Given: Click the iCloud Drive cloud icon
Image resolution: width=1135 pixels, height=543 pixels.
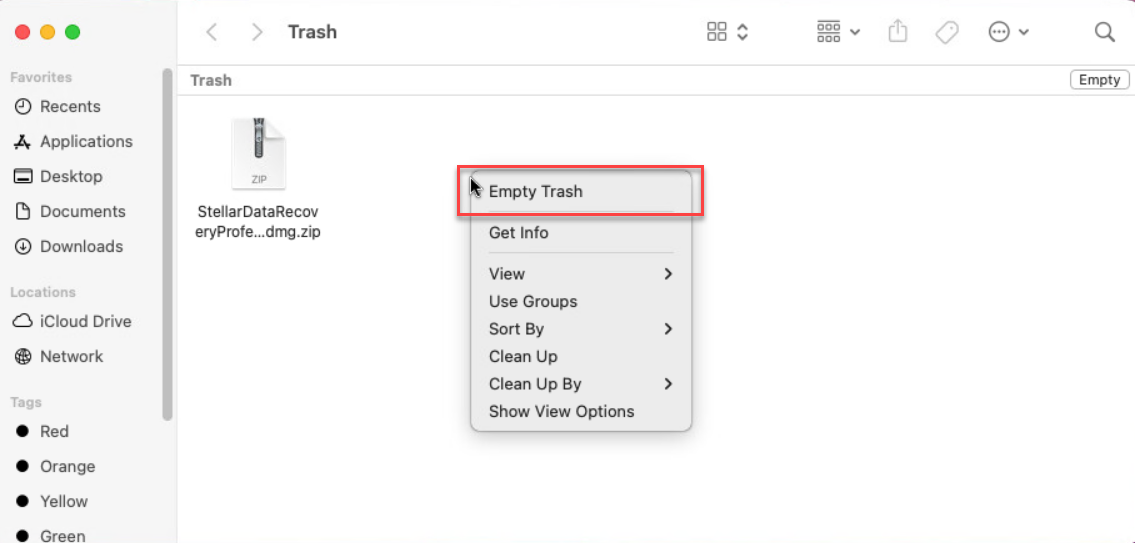Looking at the screenshot, I should [x=23, y=321].
